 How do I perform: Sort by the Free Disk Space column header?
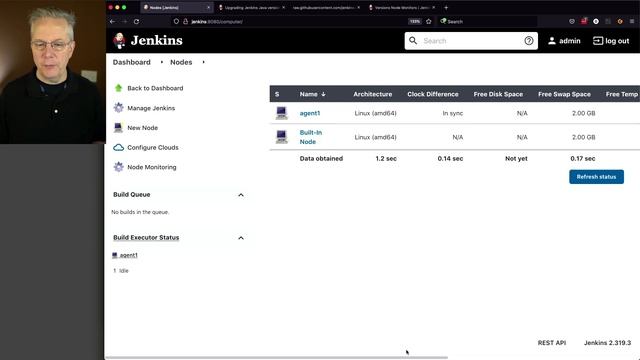pyautogui.click(x=498, y=94)
